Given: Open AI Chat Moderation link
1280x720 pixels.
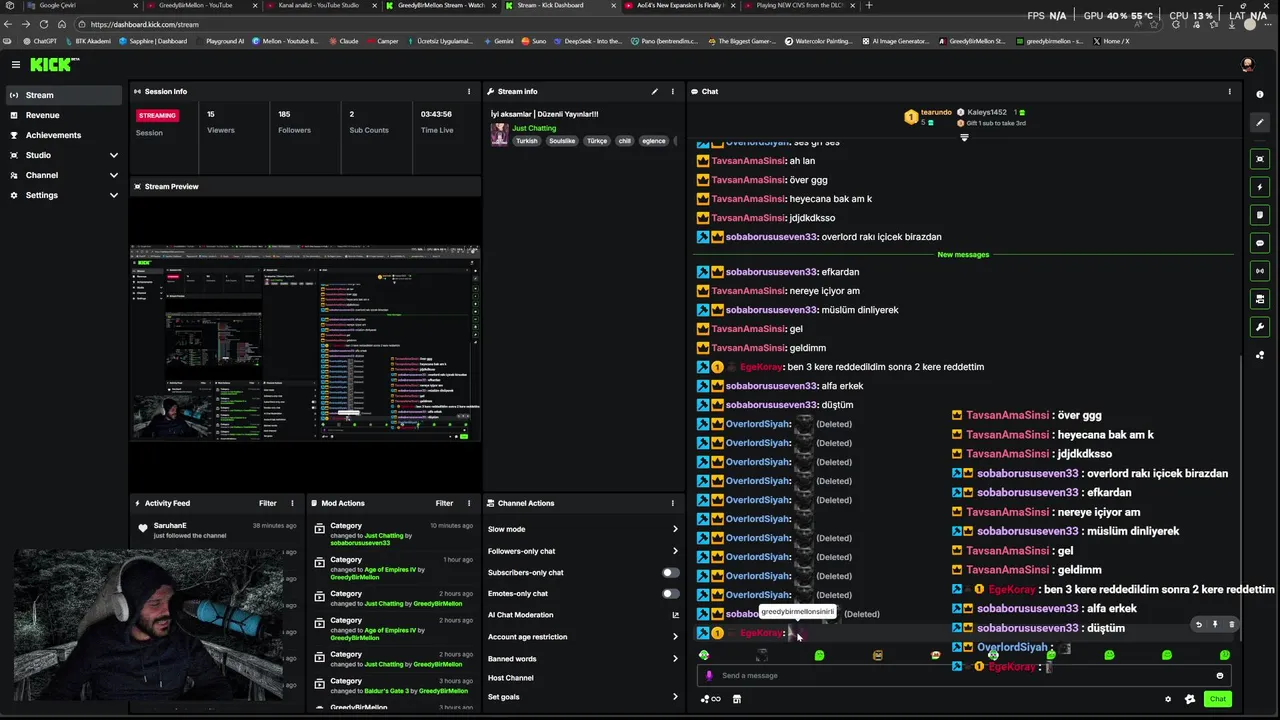Looking at the screenshot, I should [583, 615].
